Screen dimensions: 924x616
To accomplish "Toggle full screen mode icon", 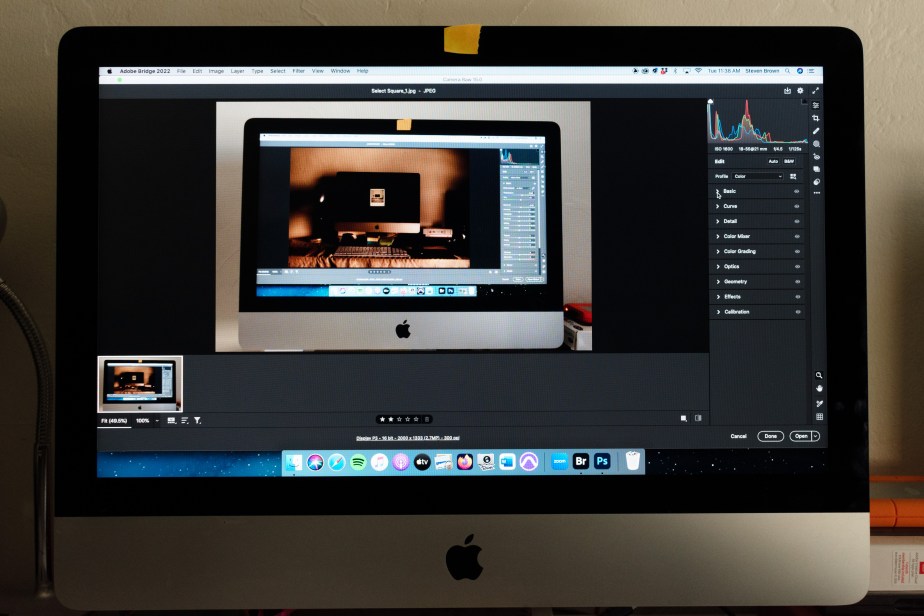I will click(815, 91).
